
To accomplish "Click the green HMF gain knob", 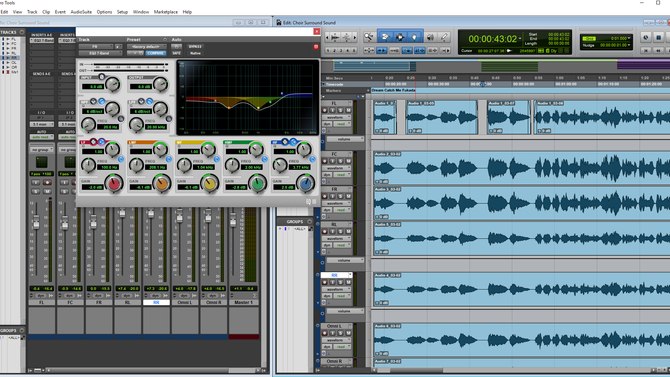I will [x=258, y=184].
